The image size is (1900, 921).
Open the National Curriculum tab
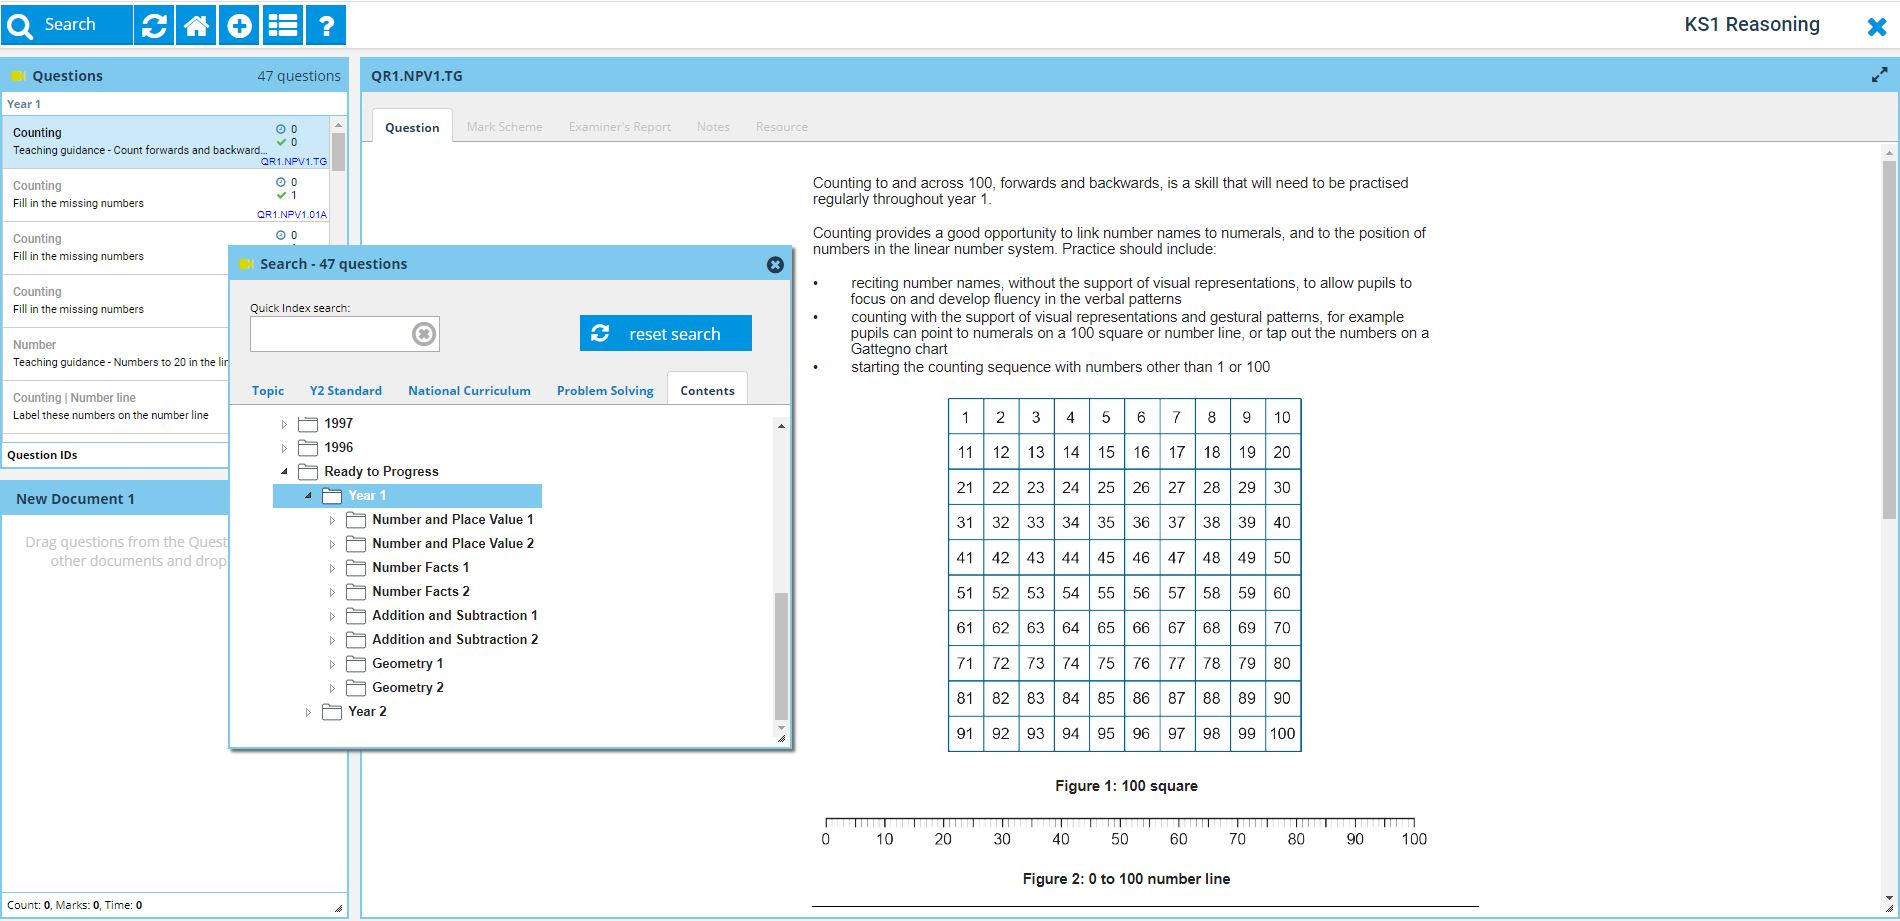(x=469, y=391)
